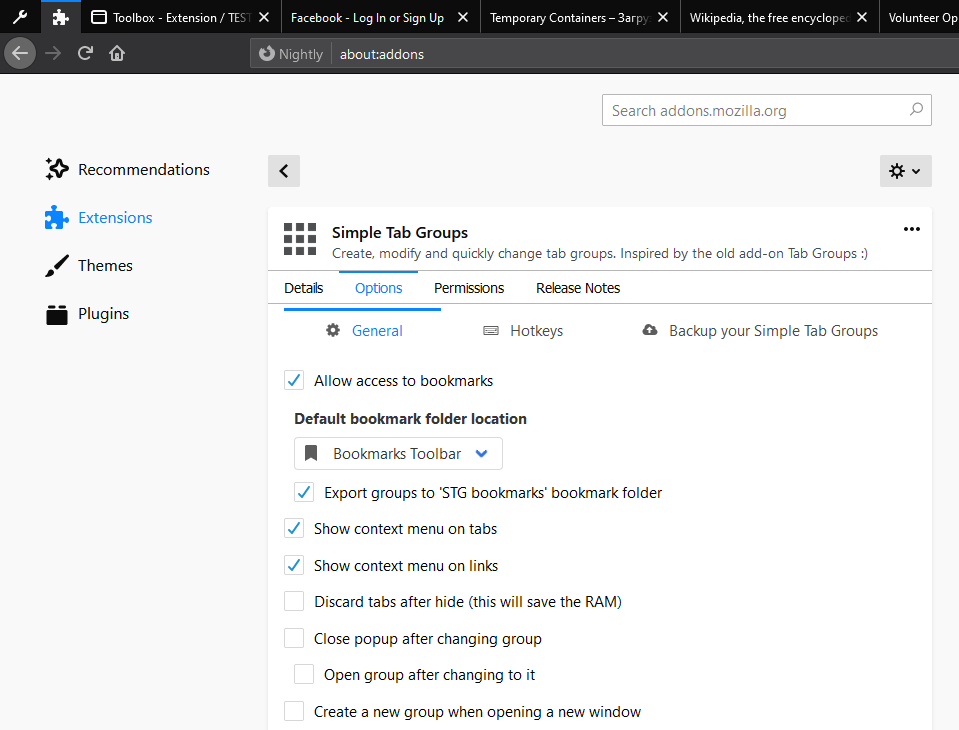The height and width of the screenshot is (730, 959).
Task: Focus the Search addons.mozilla.org field
Action: coord(766,110)
